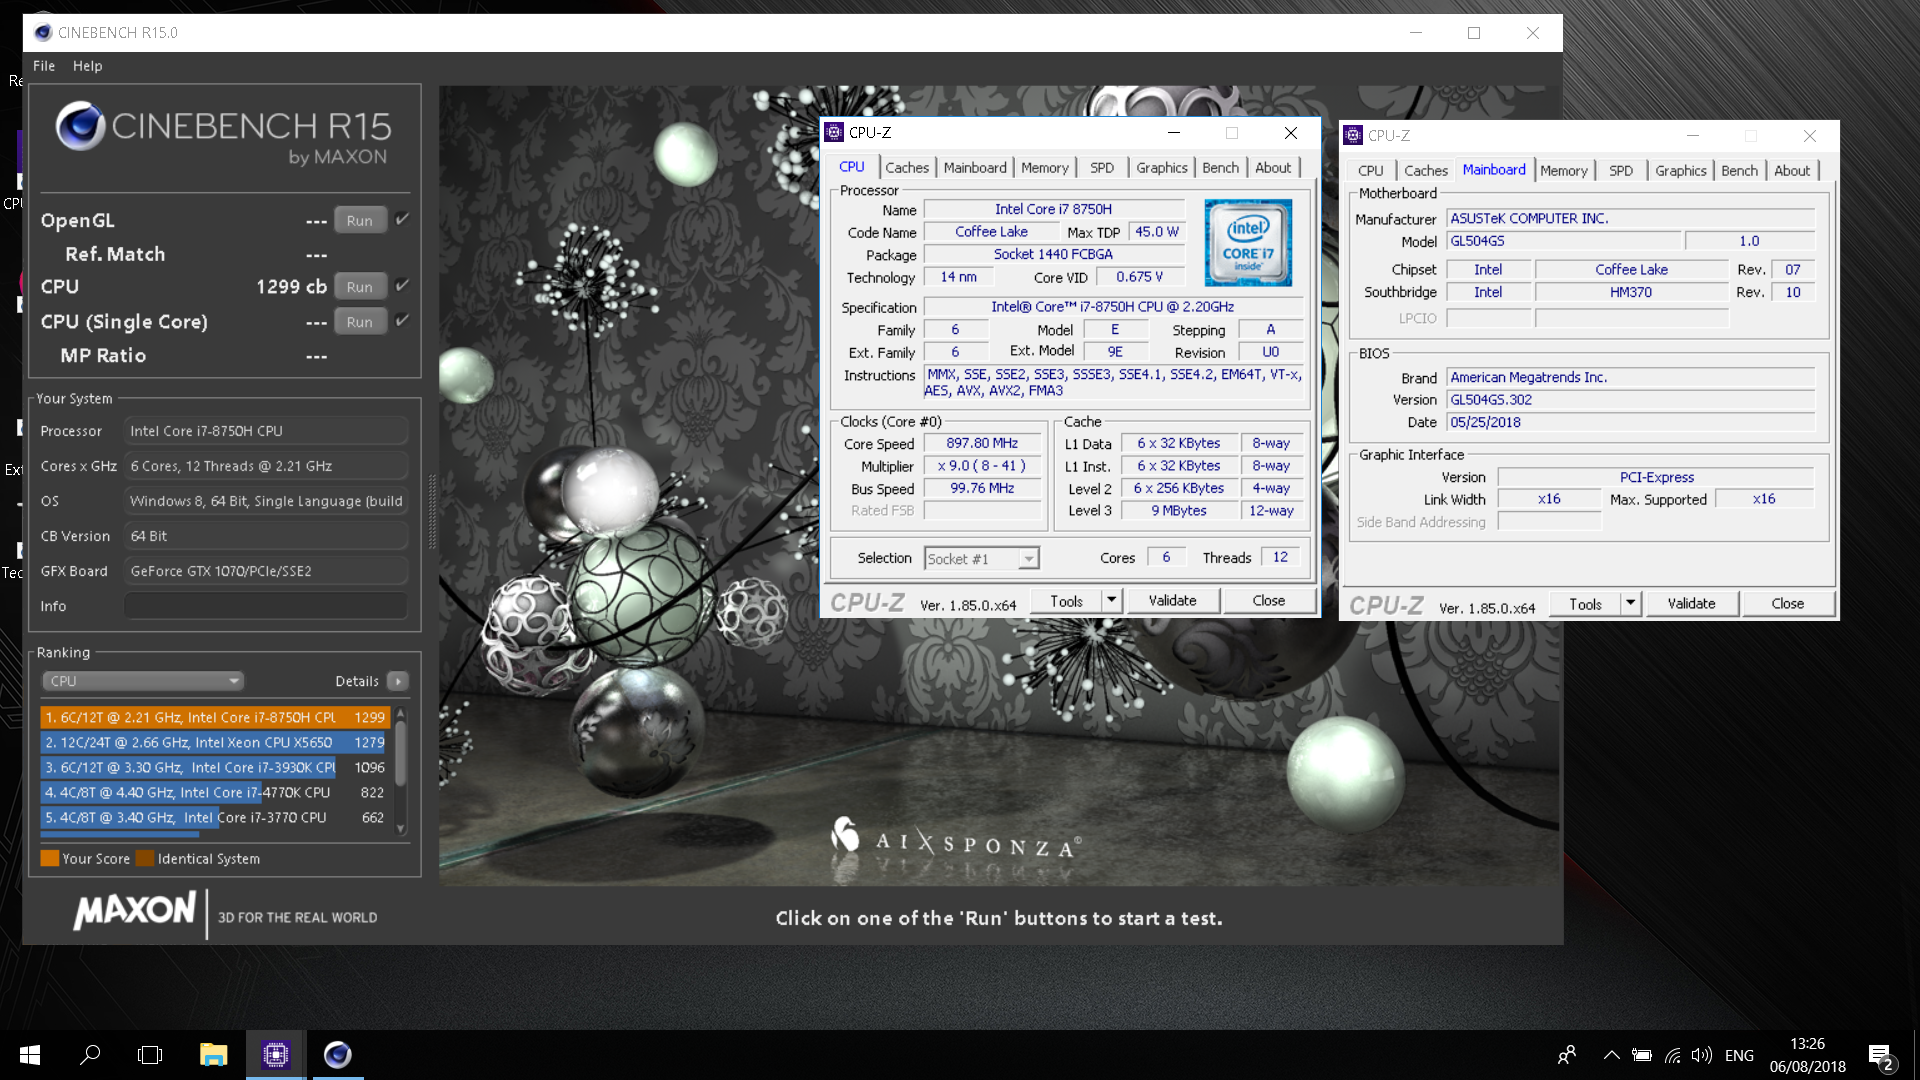Screen dimensions: 1920x1080
Task: Expand Tools dropdown arrow in left CPU-Z
Action: tap(1111, 601)
